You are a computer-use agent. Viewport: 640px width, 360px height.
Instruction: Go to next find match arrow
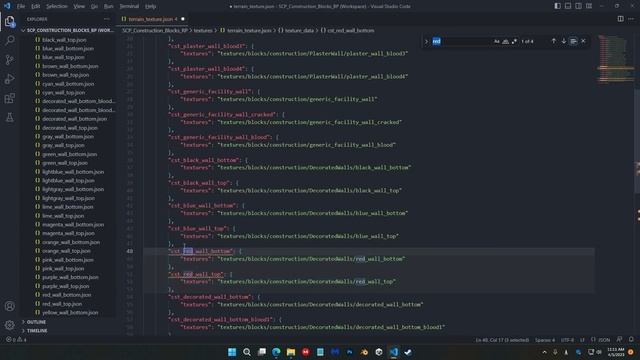(x=563, y=41)
